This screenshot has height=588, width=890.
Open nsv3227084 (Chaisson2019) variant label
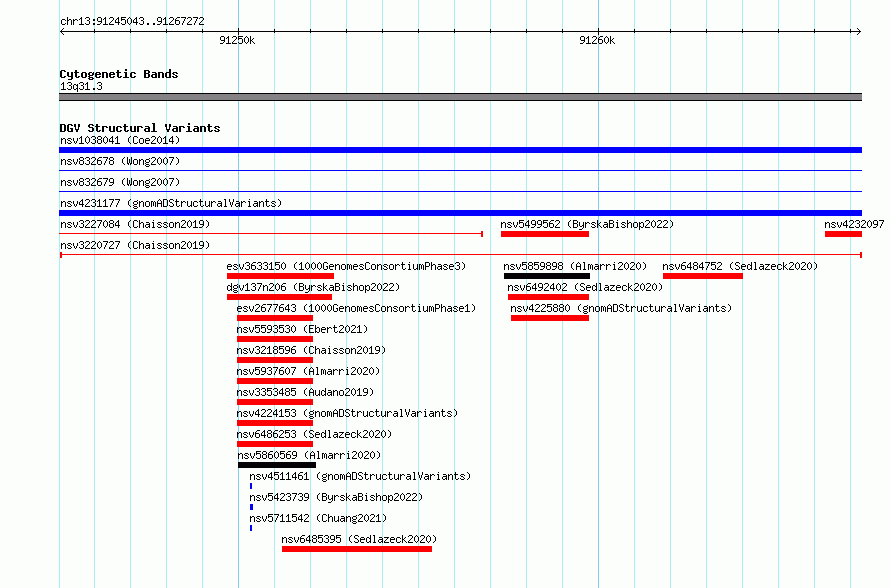coord(135,224)
